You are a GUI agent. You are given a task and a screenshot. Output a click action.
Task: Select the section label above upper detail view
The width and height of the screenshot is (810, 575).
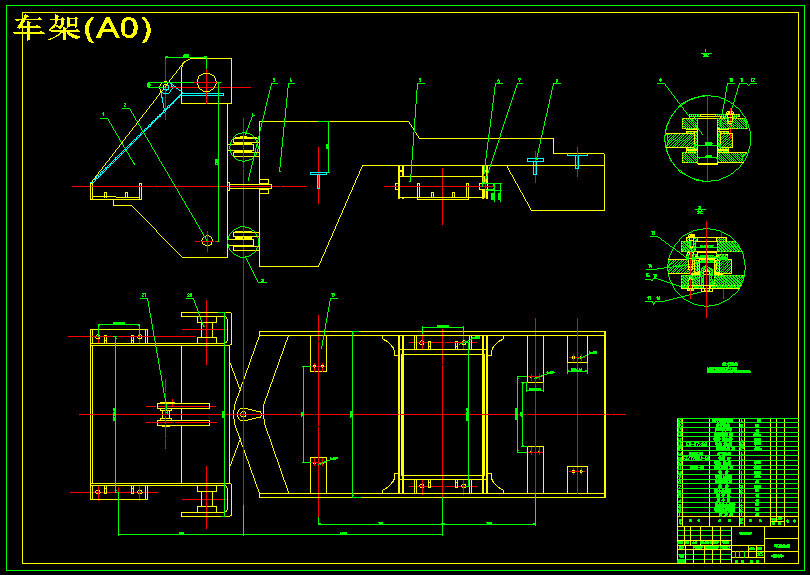(x=706, y=53)
